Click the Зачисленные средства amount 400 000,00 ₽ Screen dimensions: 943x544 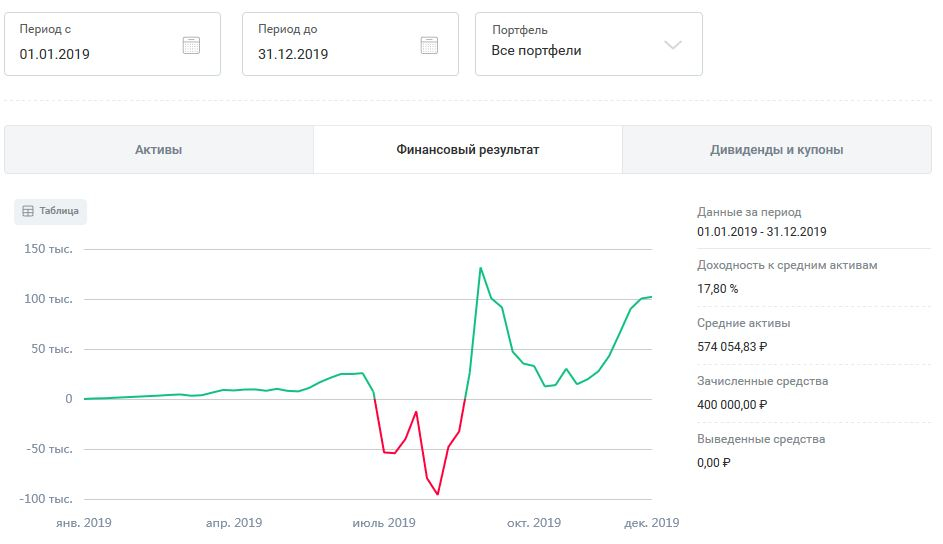pos(732,405)
